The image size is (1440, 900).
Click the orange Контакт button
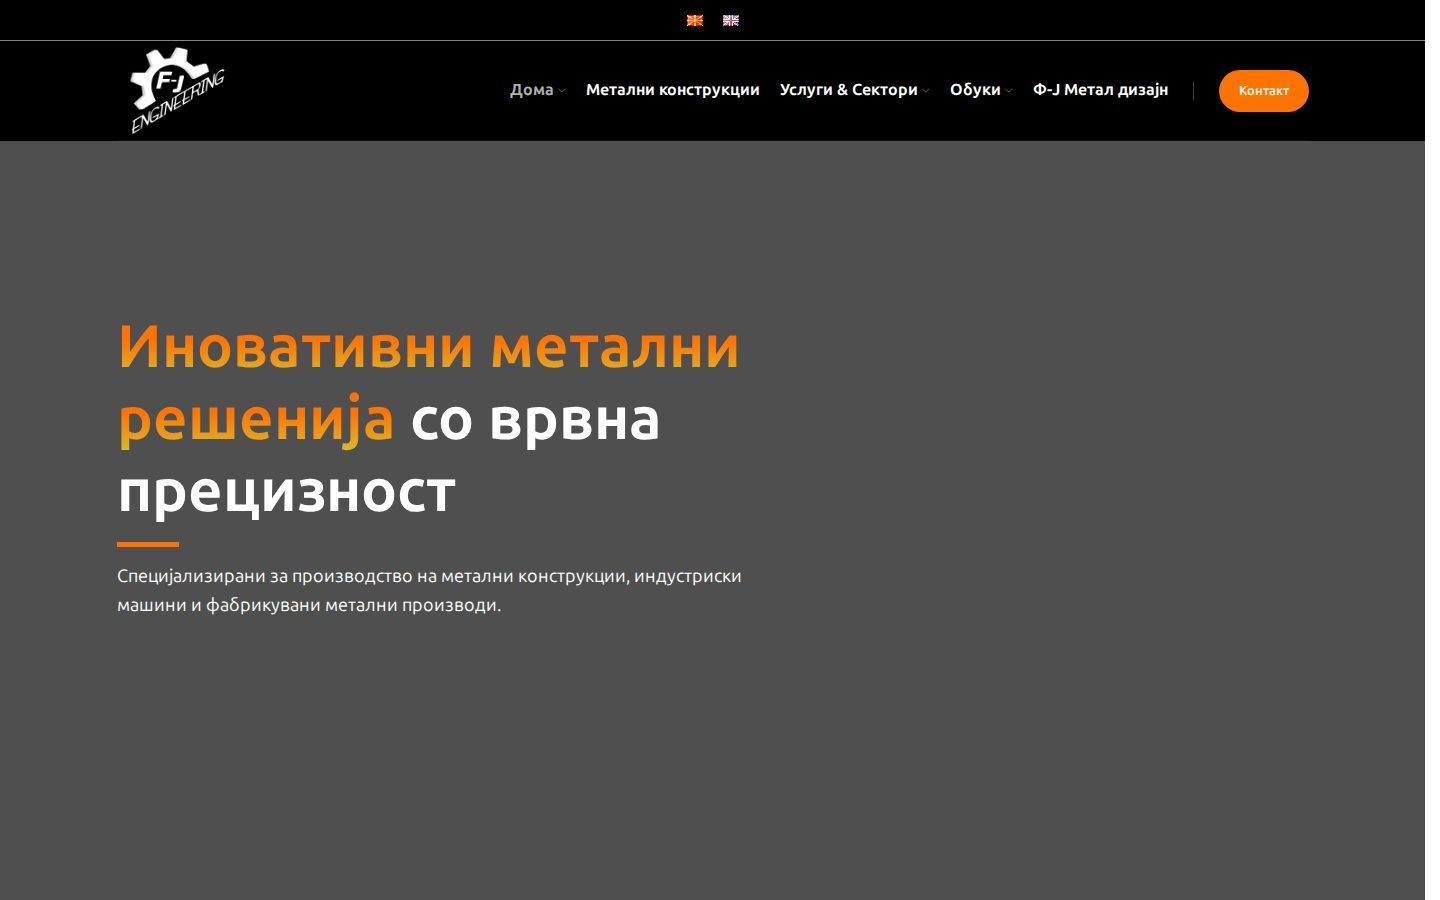tap(1263, 91)
